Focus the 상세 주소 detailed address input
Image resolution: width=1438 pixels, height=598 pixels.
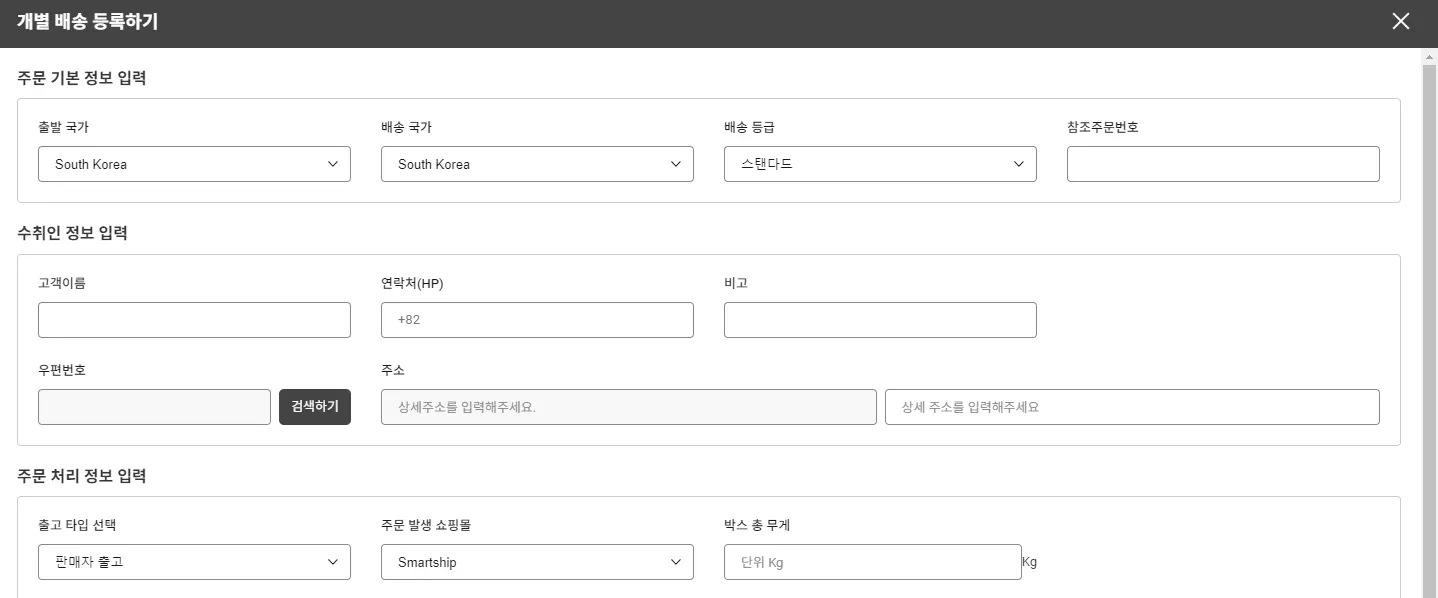click(1131, 407)
